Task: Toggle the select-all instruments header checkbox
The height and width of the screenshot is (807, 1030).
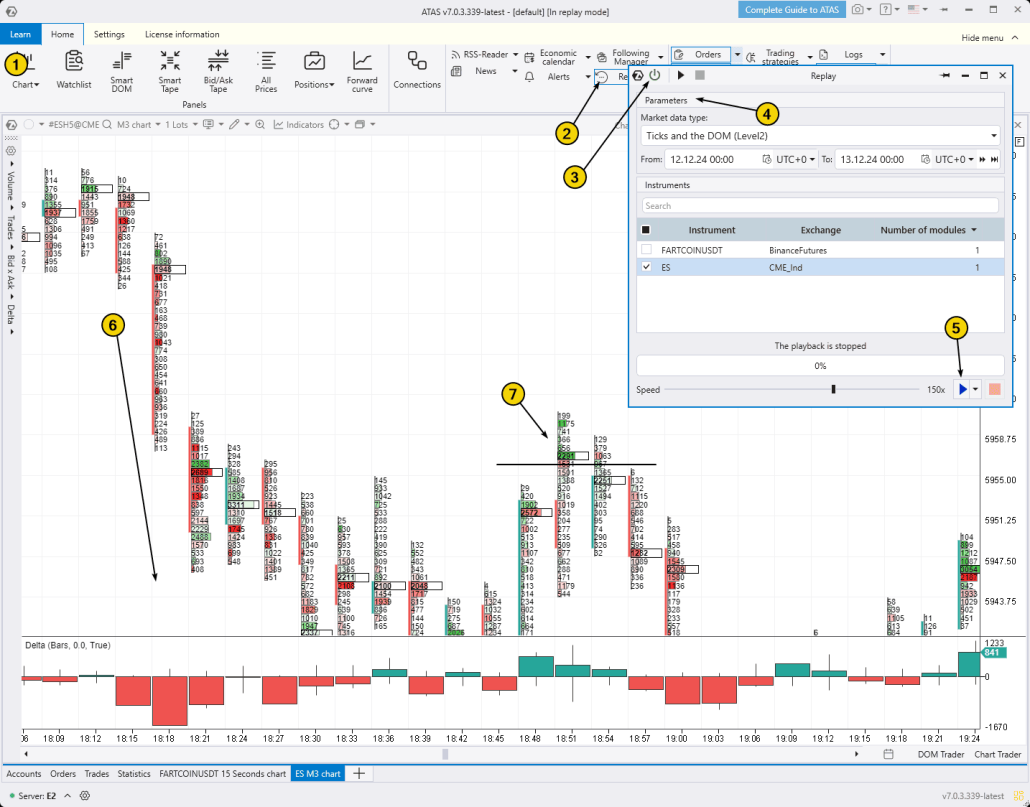Action: click(x=648, y=229)
